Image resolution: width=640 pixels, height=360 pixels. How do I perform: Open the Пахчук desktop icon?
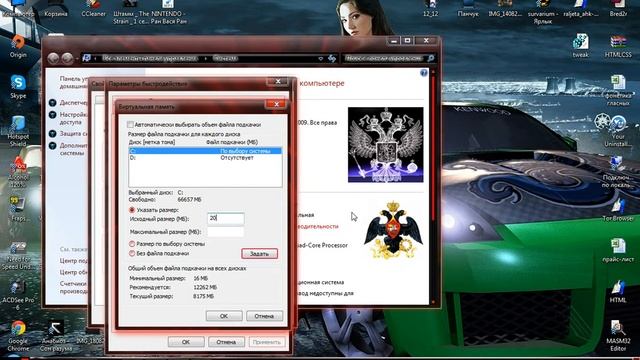[468, 9]
